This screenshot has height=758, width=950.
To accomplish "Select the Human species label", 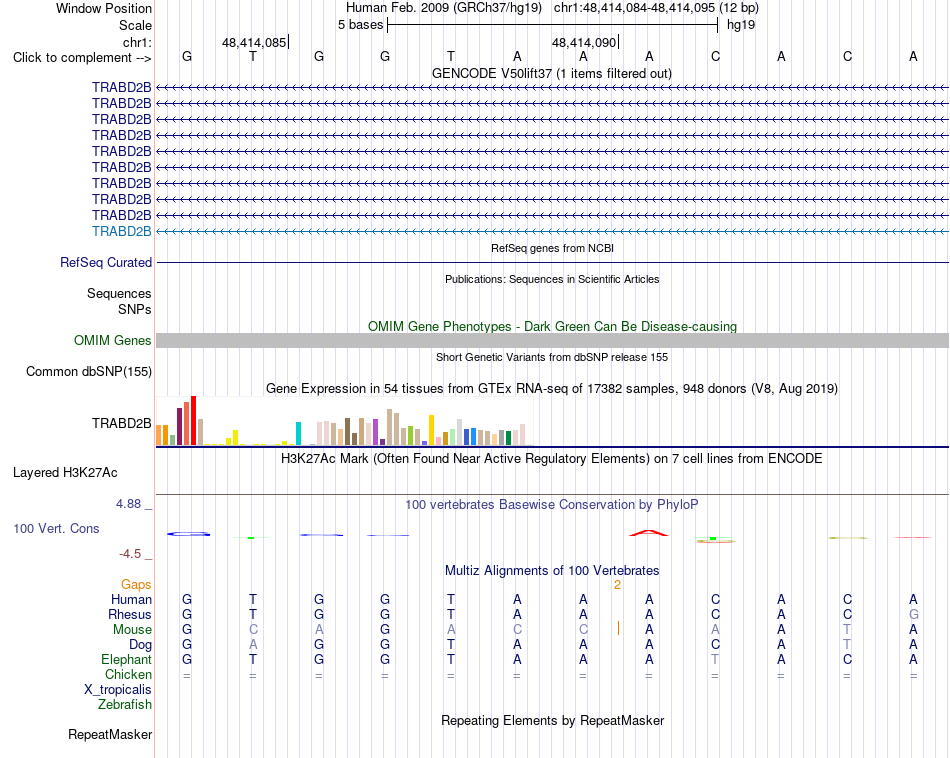I will (x=131, y=599).
